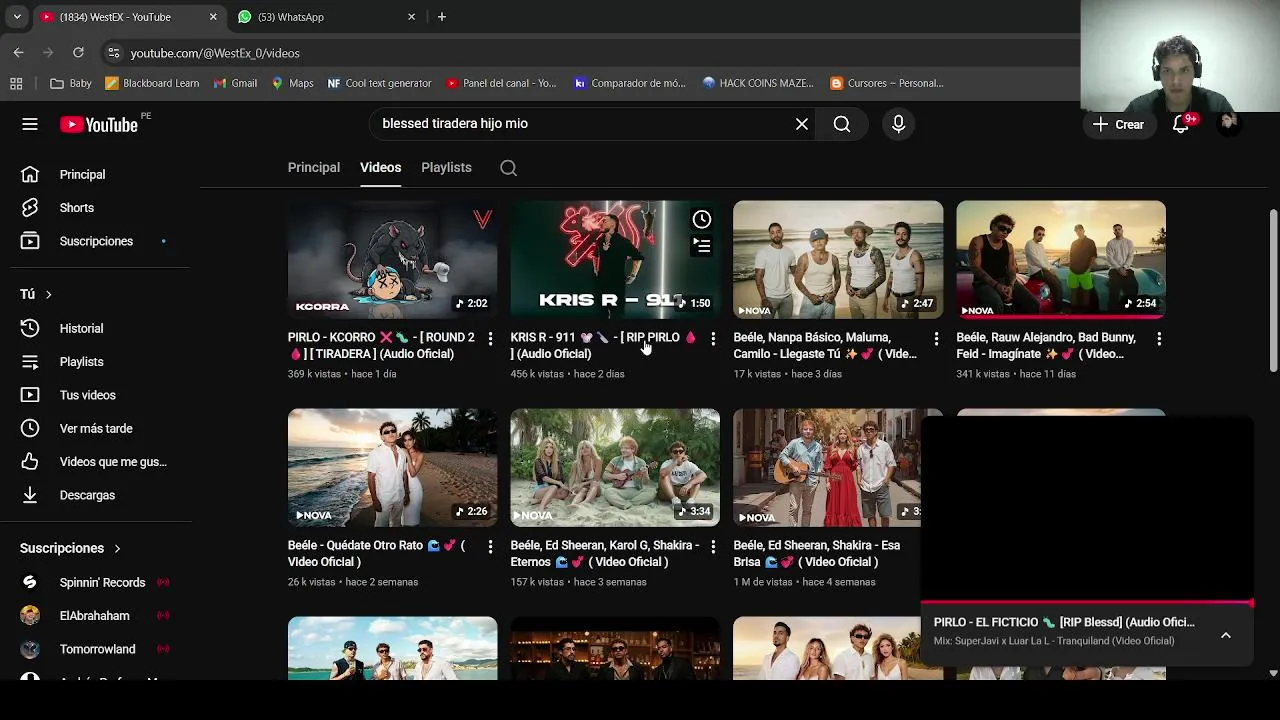Expand the miniplayer queue panel
The image size is (1280, 720).
point(1226,635)
